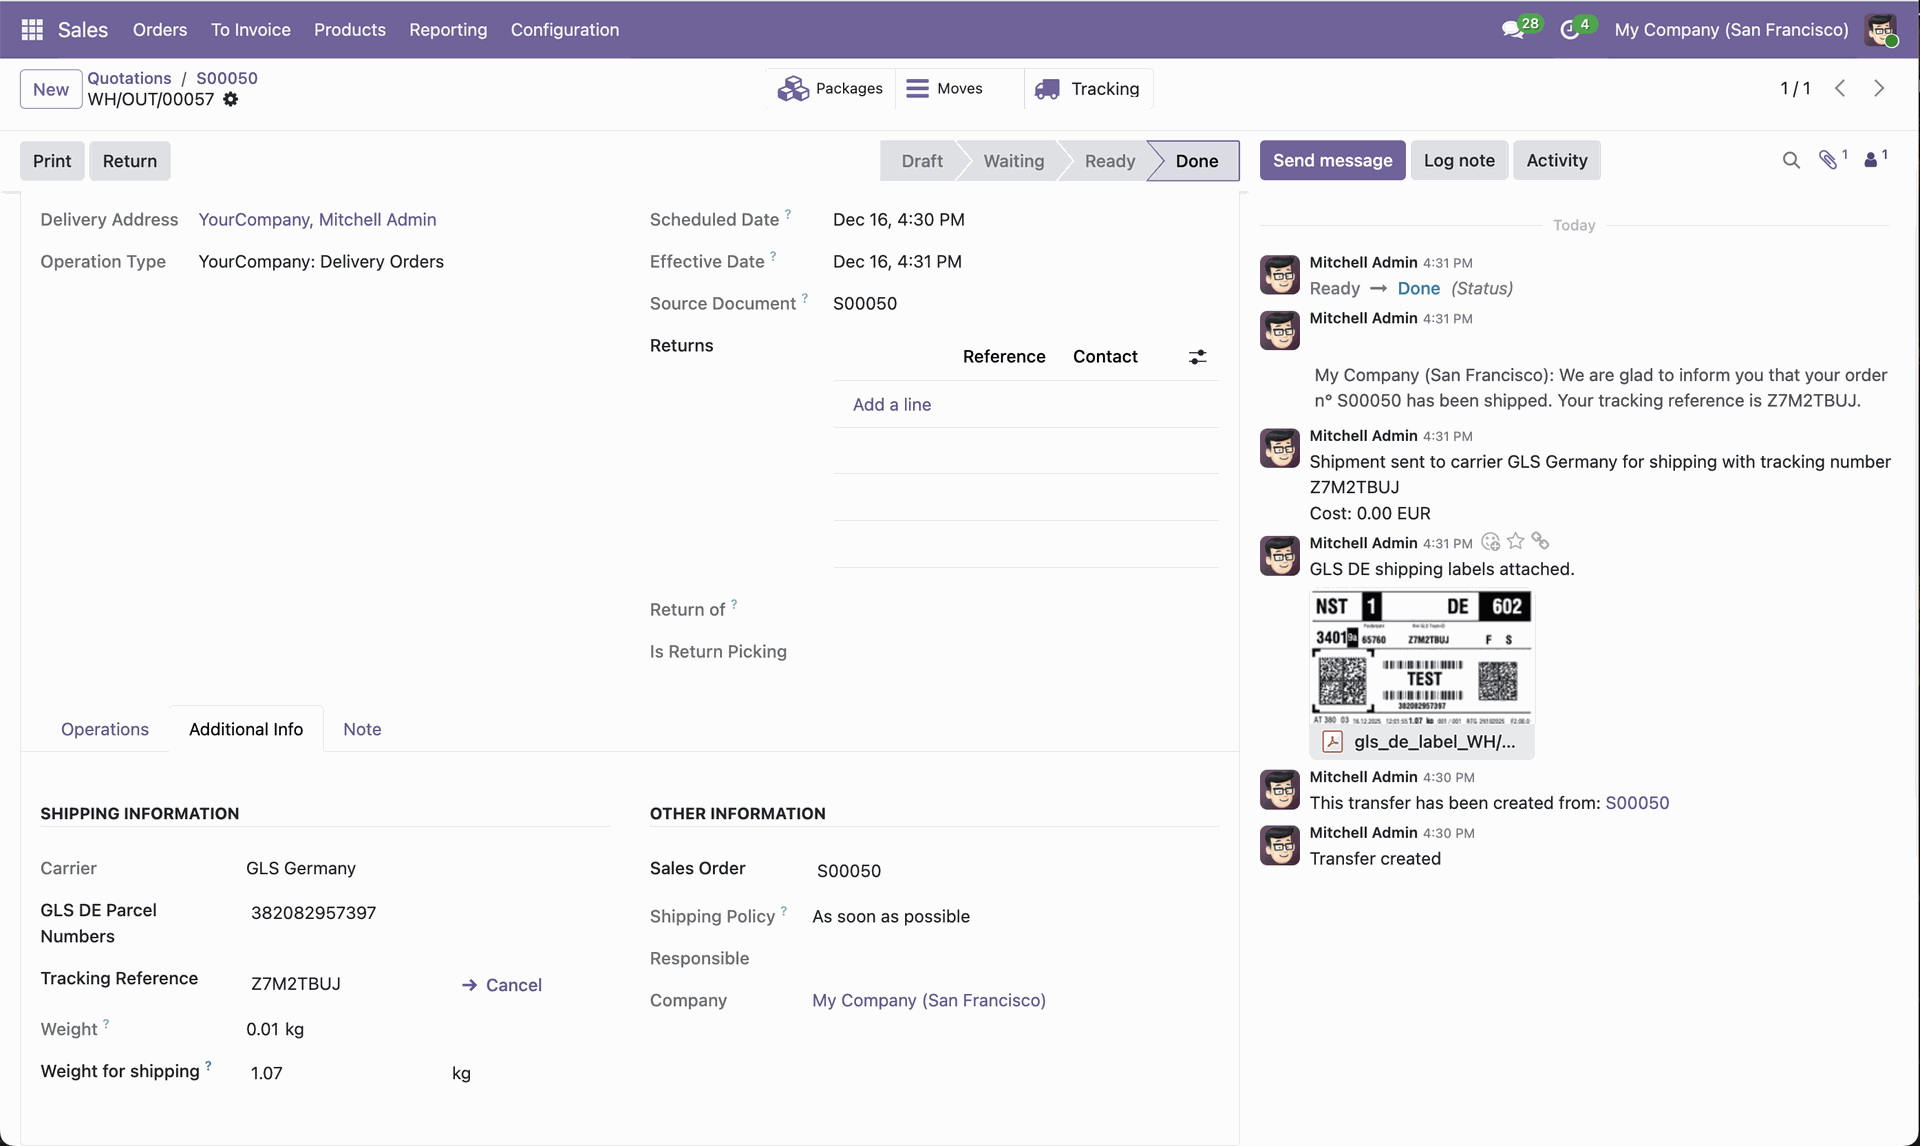
Task: Open the Configuration menu
Action: tap(564, 30)
